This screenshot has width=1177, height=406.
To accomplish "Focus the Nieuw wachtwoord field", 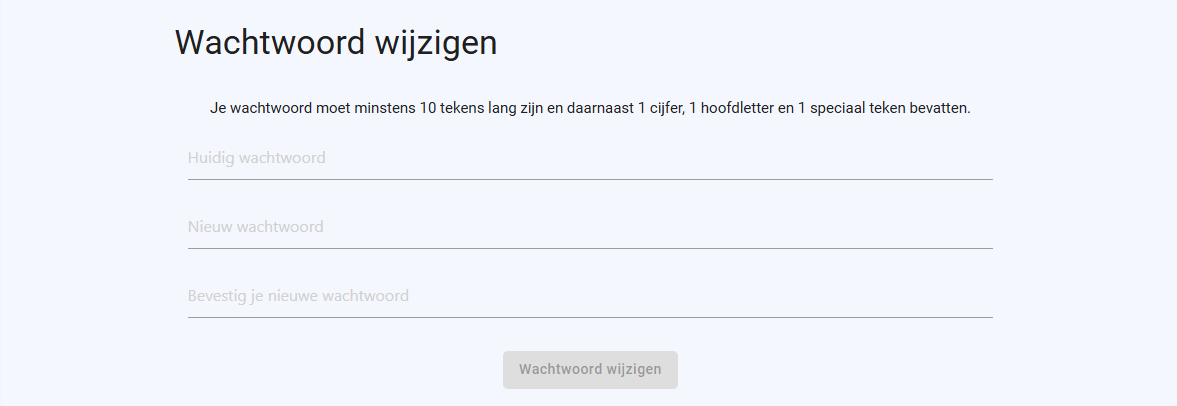I will [x=590, y=227].
